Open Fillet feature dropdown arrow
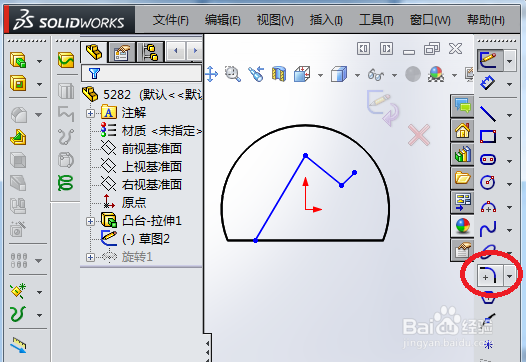 39,115
